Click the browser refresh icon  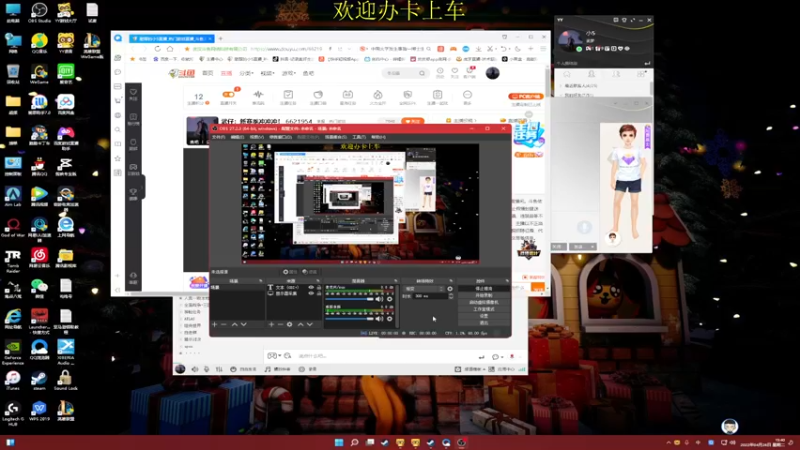[157, 49]
